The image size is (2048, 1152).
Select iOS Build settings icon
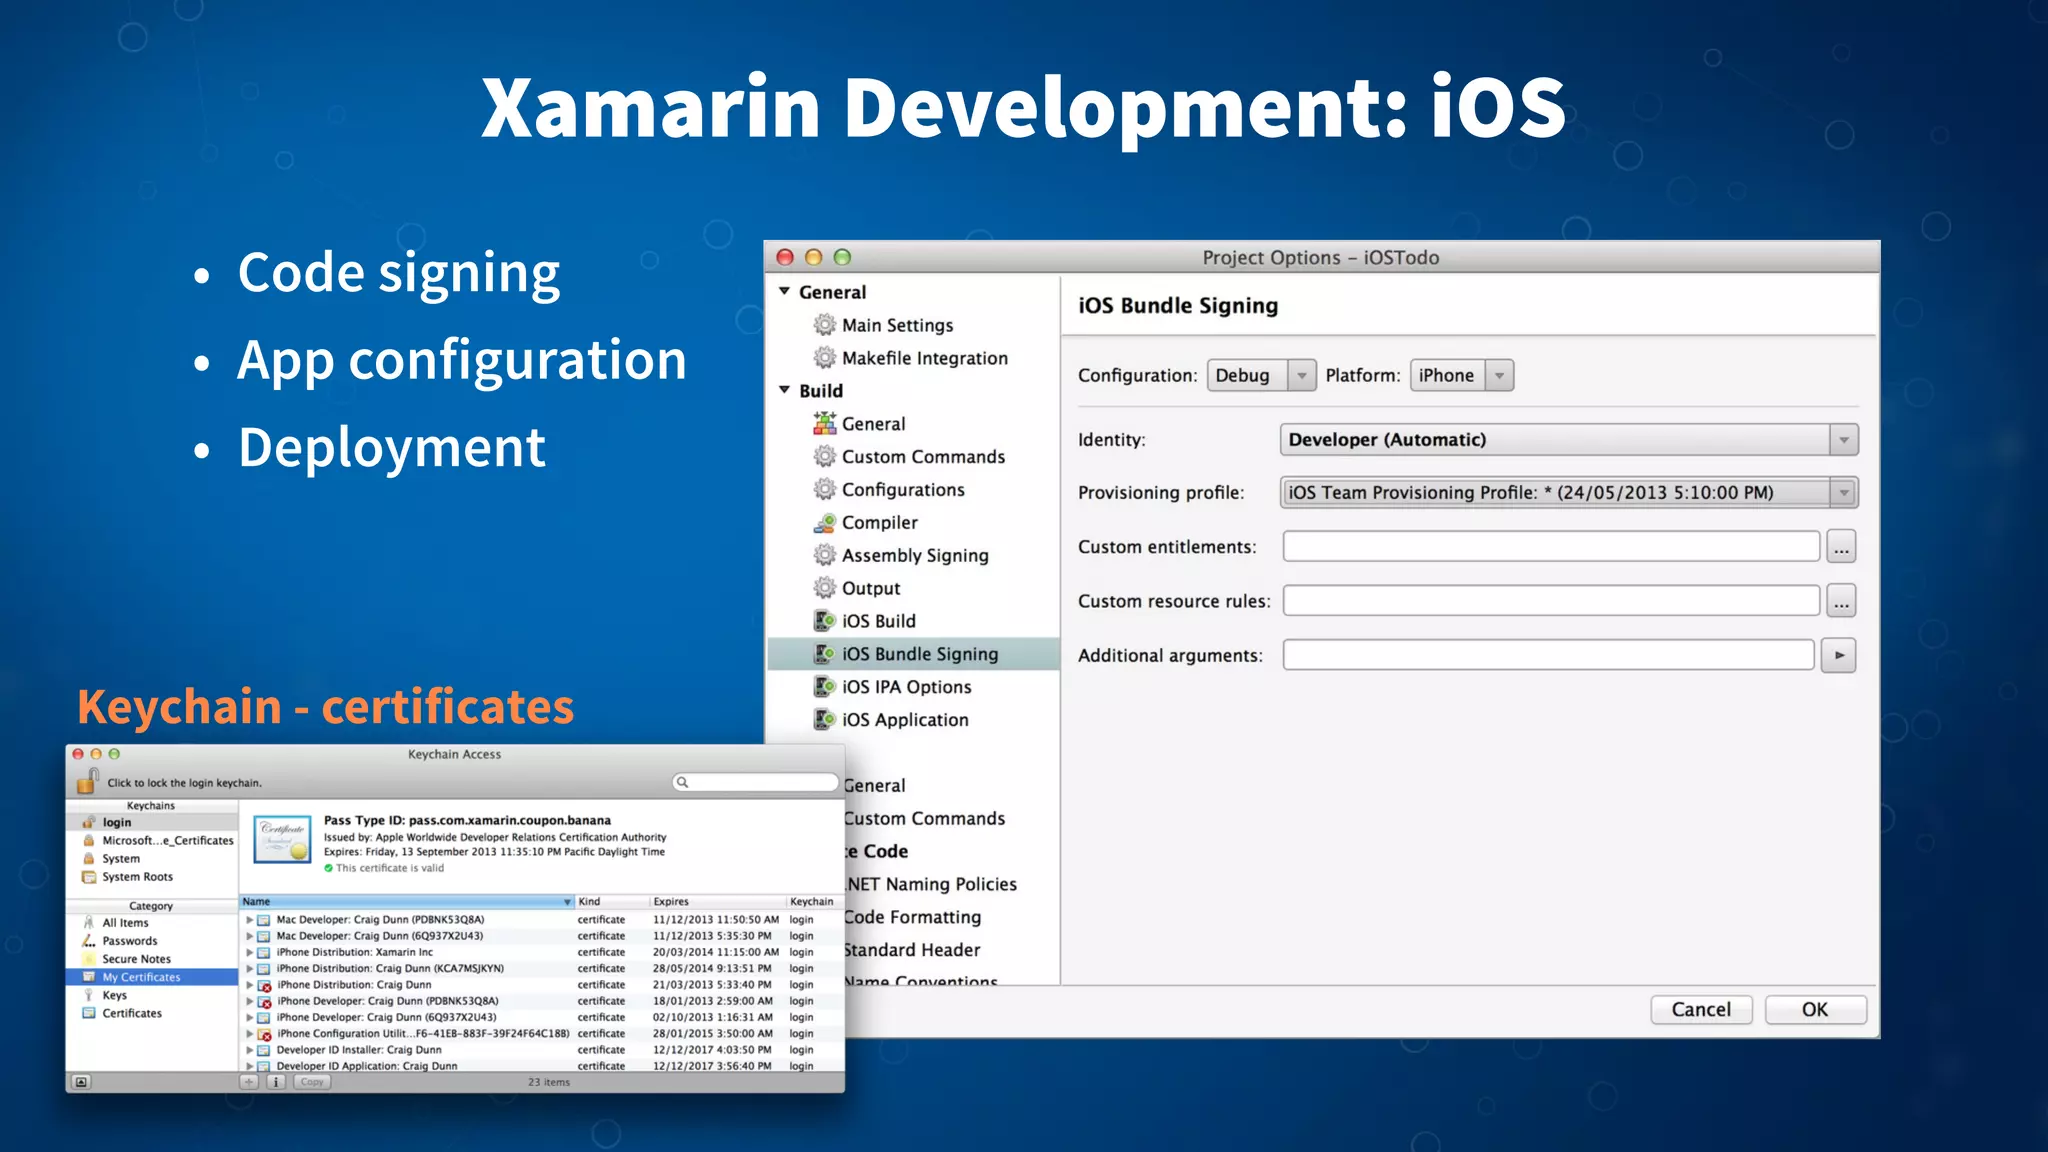pyautogui.click(x=824, y=621)
